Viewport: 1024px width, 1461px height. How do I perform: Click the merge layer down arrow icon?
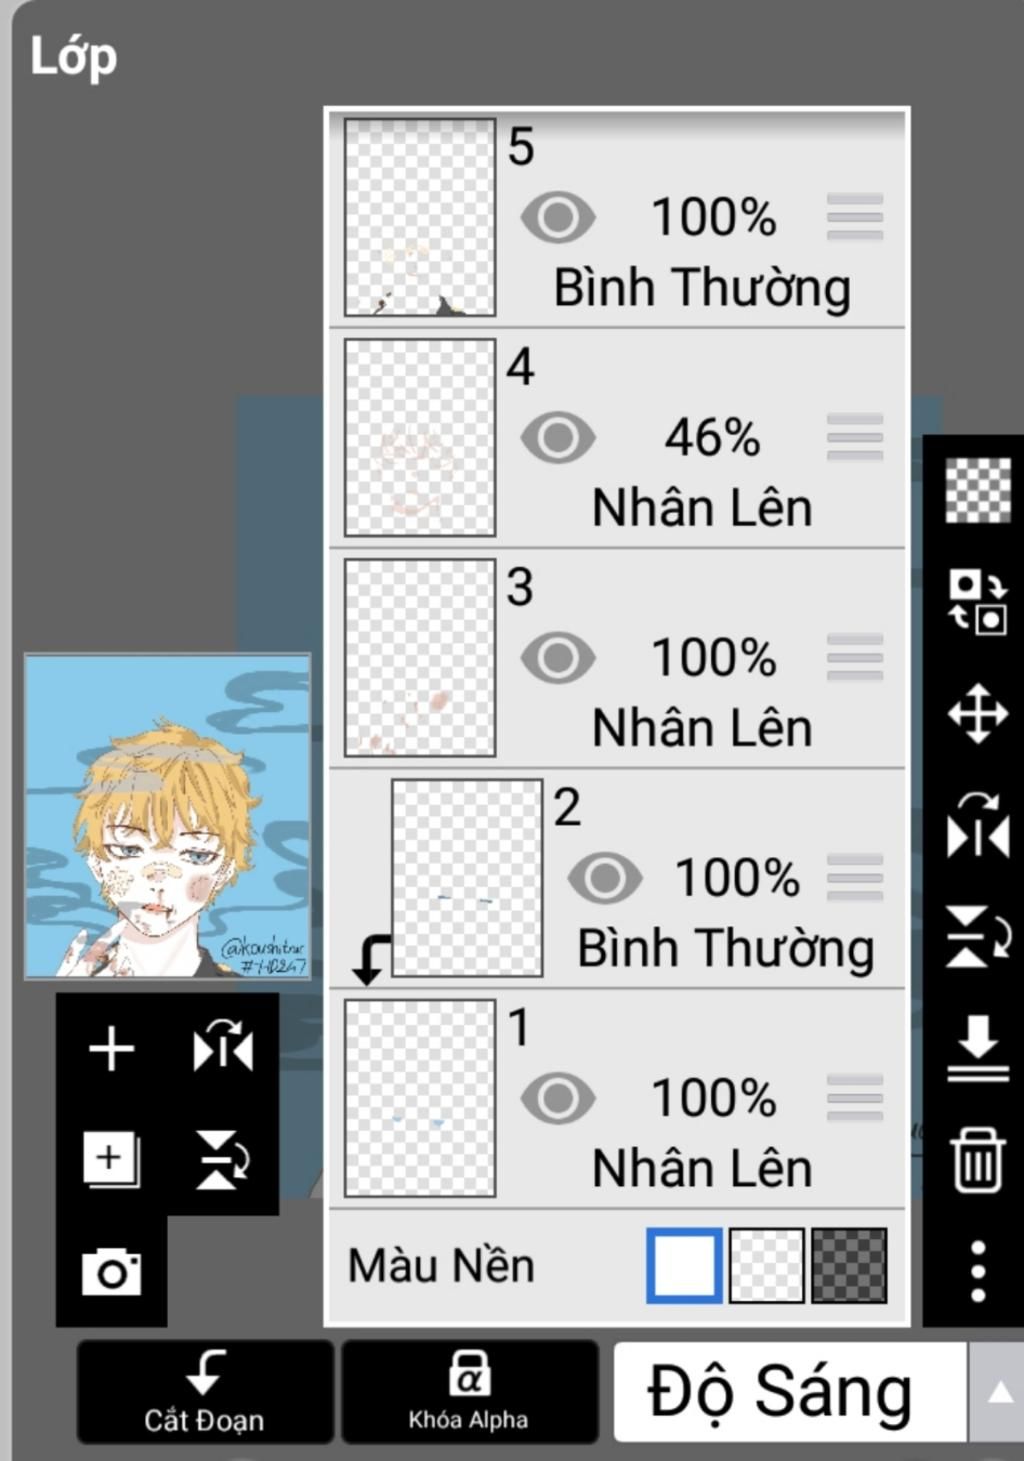point(977,1048)
